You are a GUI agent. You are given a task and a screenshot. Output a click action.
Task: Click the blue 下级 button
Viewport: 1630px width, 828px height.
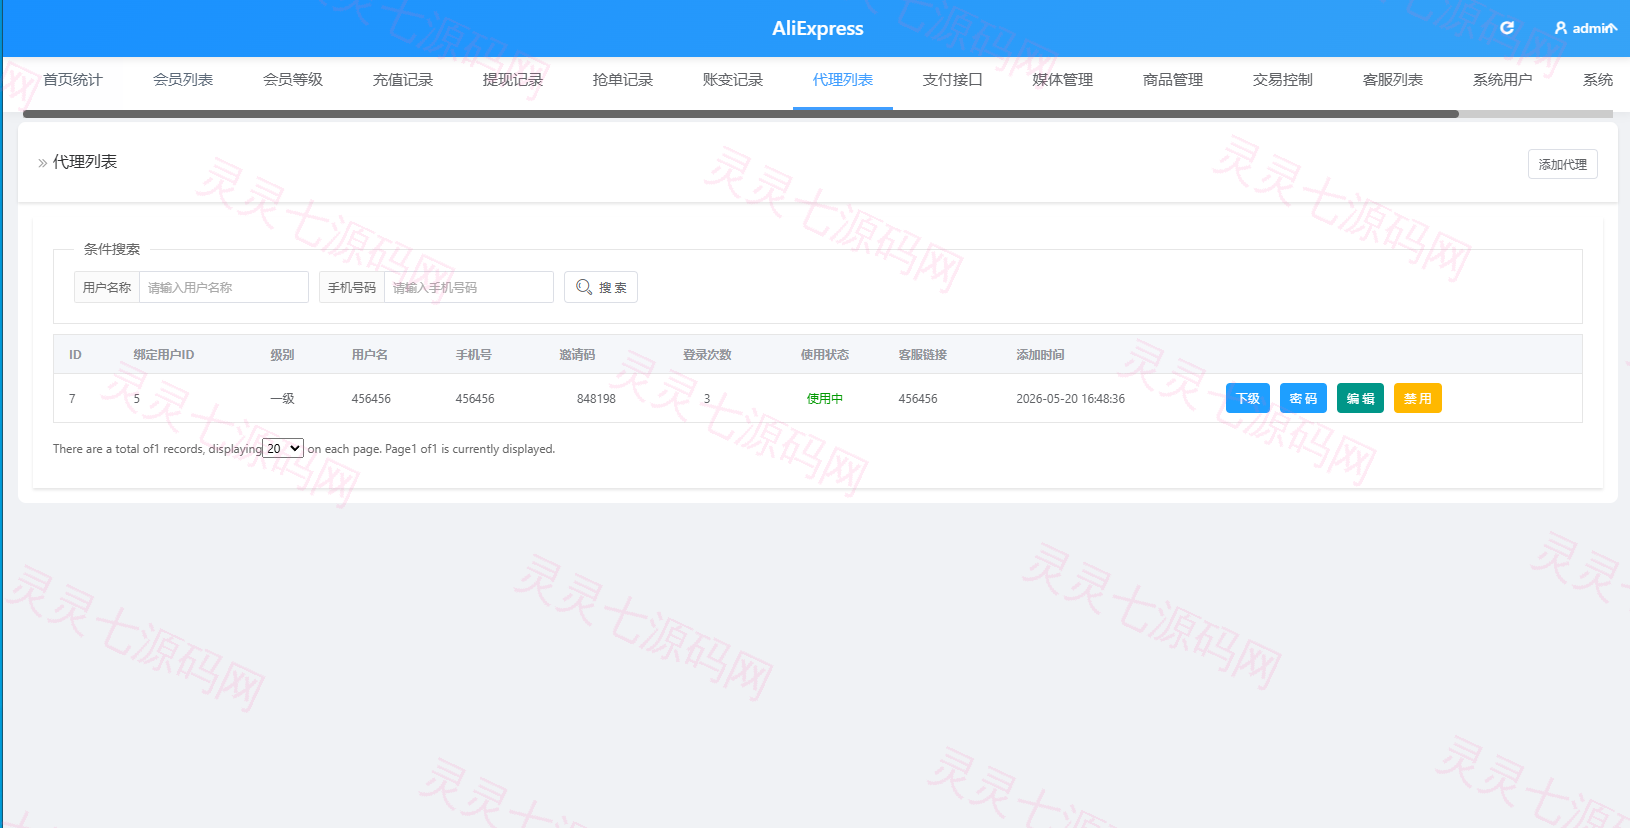pos(1248,398)
